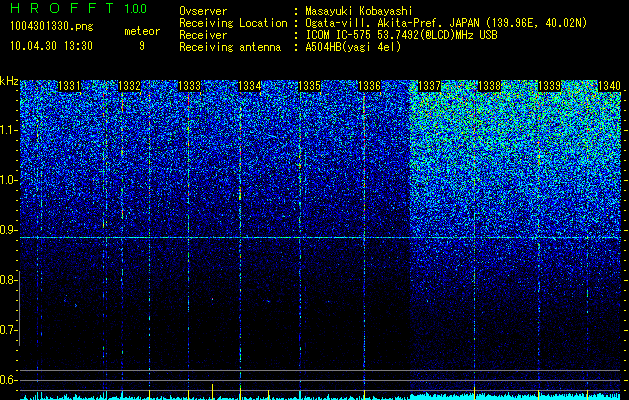The height and width of the screenshot is (400, 629).
Task: Click the 1334 time marker
Action: [x=250, y=86]
